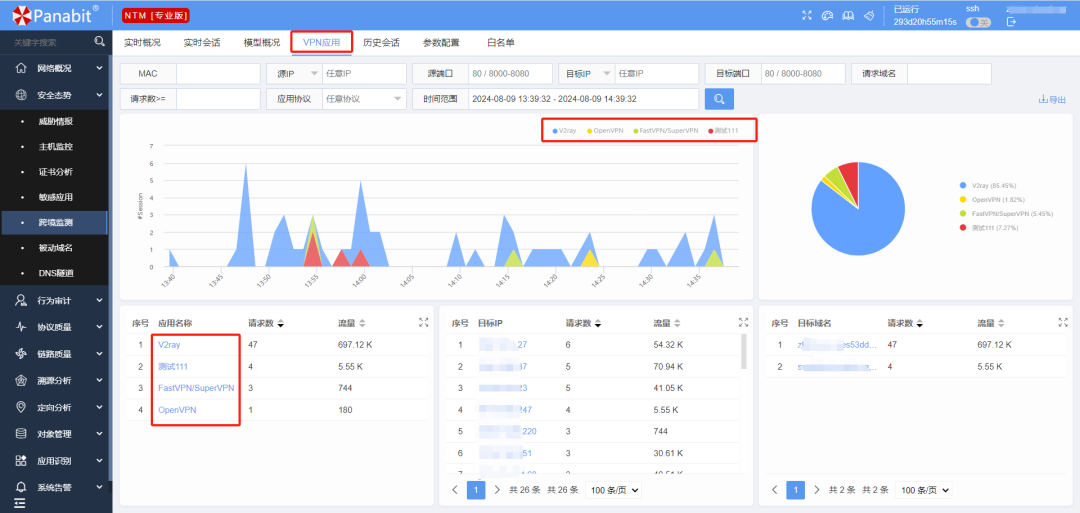Image resolution: width=1080 pixels, height=513 pixels.
Task: Click the fullscreen icon in top header
Action: coord(808,15)
